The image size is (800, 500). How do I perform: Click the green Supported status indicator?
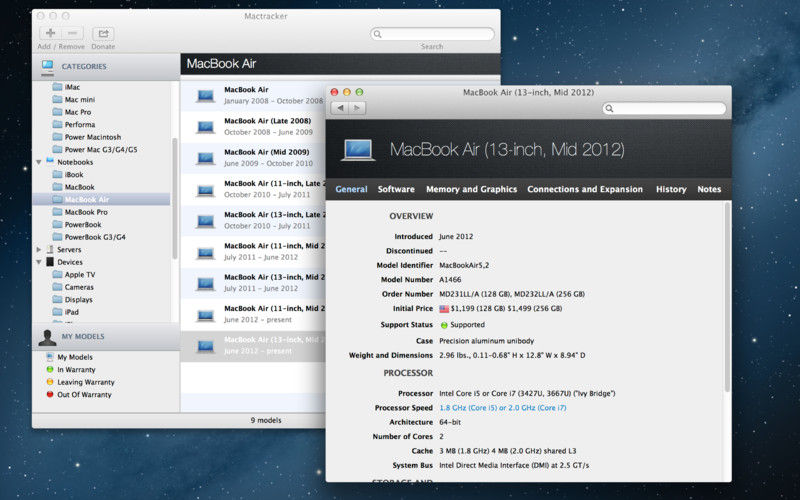coord(444,325)
